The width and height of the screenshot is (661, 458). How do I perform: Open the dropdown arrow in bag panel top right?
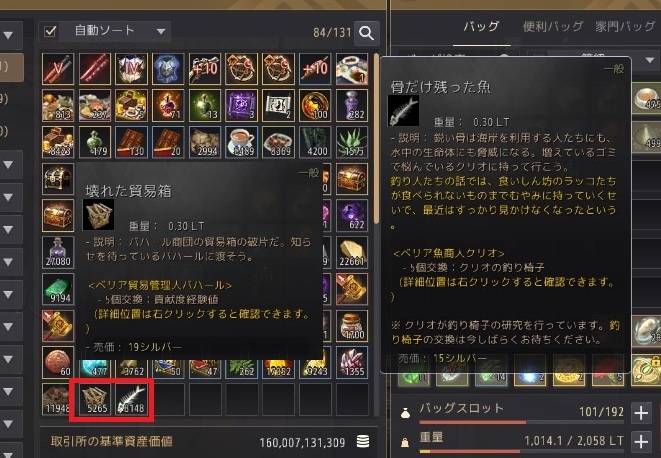coord(650,60)
